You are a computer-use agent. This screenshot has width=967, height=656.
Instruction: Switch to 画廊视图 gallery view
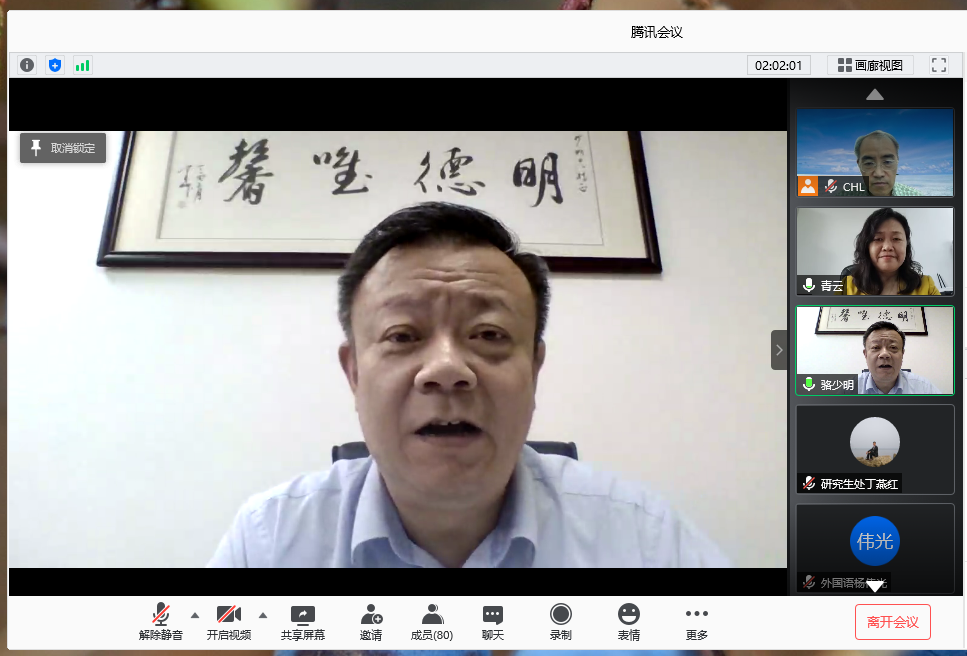[x=870, y=65]
